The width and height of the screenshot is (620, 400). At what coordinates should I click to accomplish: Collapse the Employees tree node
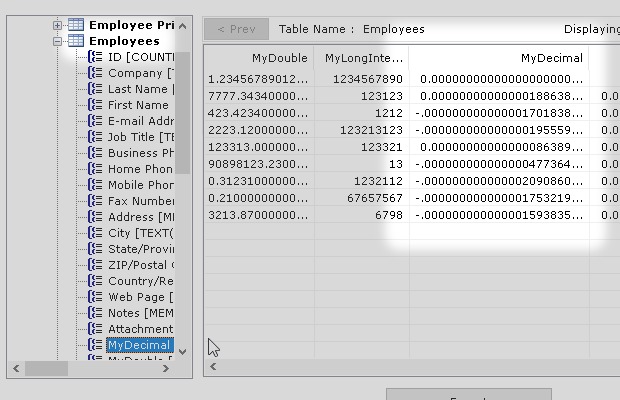58,41
